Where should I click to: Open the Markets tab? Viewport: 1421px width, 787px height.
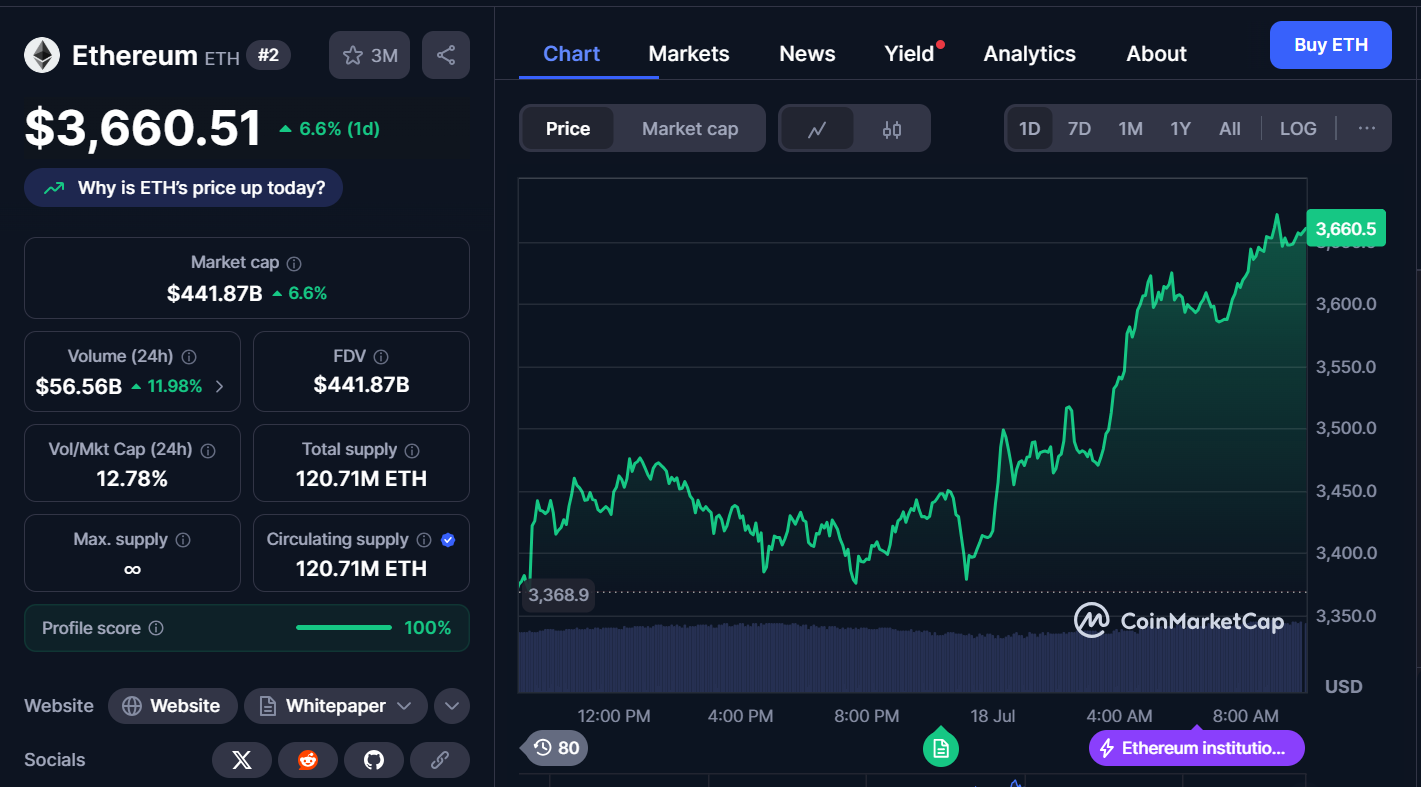coord(689,54)
